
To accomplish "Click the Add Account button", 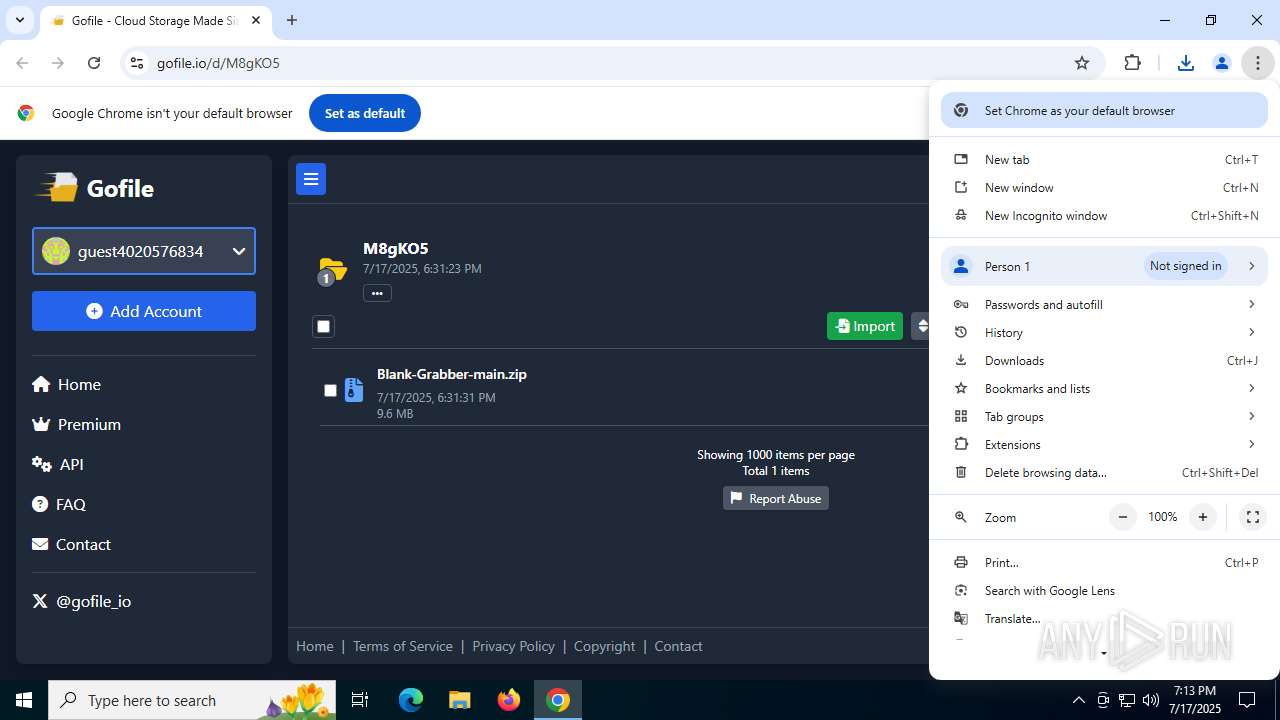I will [x=144, y=311].
